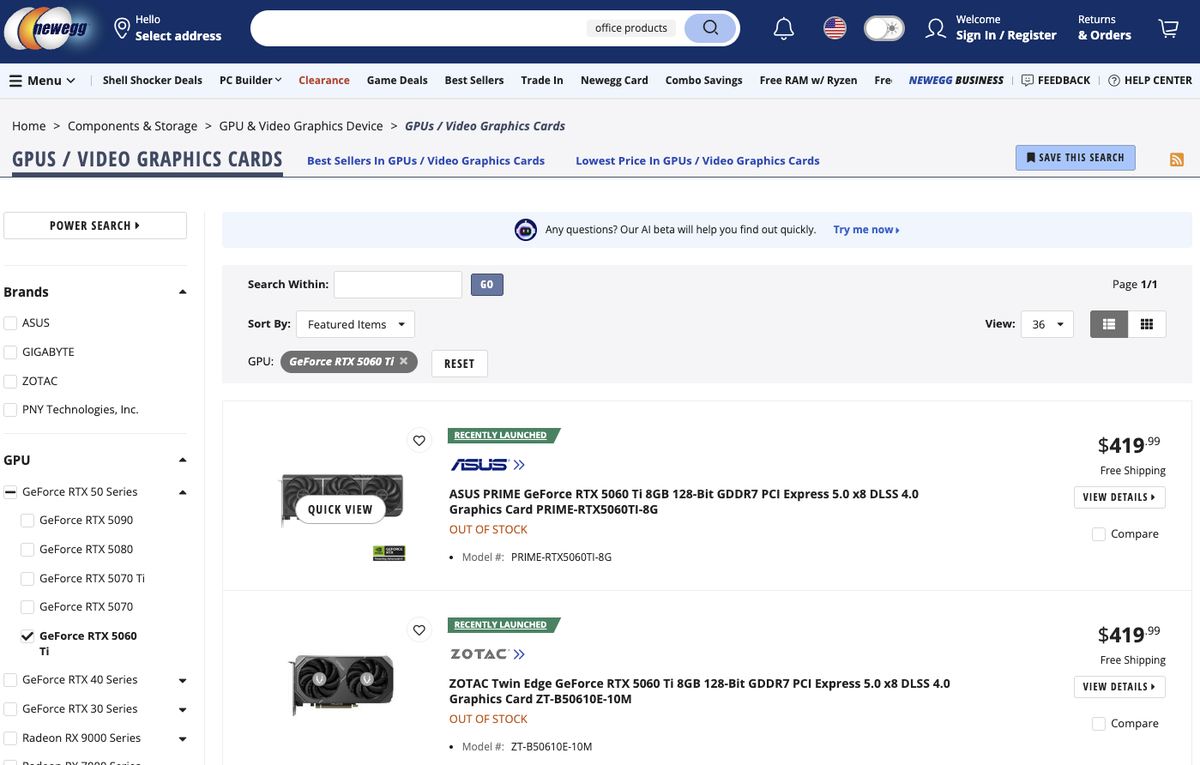The width and height of the screenshot is (1200, 765).
Task: Check PNY Technologies brand checkbox
Action: 10,410
